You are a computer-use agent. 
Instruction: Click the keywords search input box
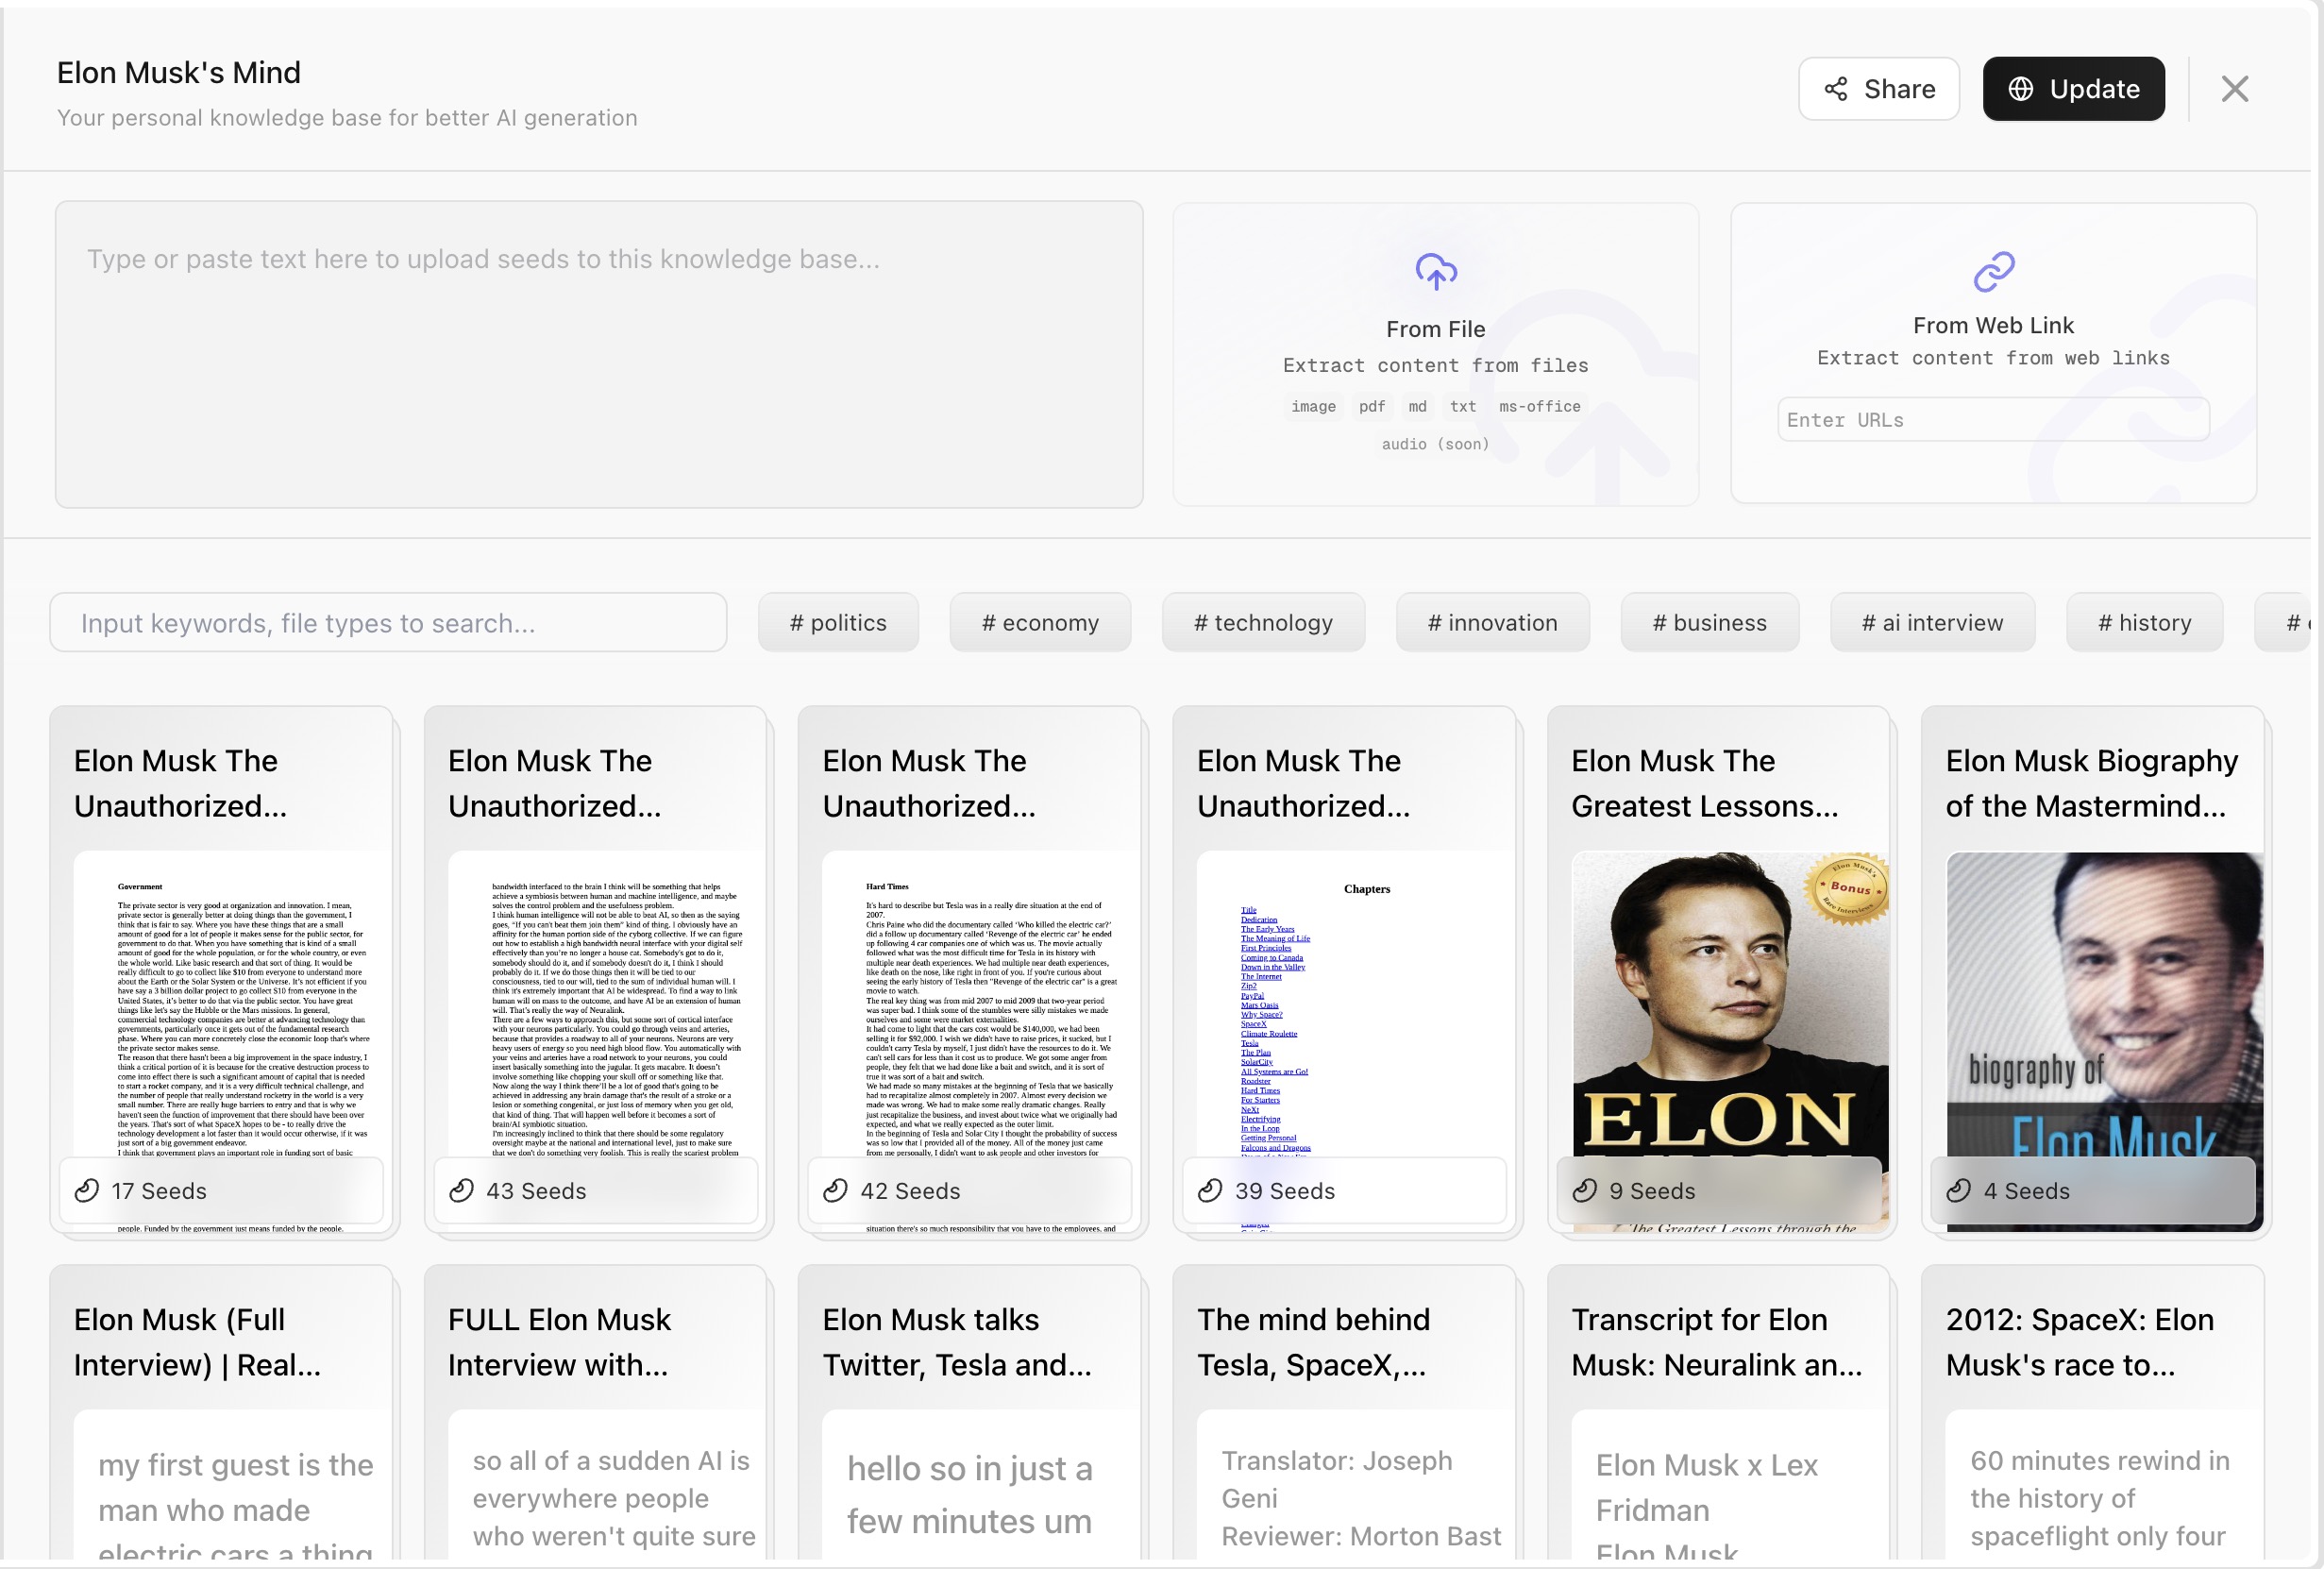click(388, 623)
